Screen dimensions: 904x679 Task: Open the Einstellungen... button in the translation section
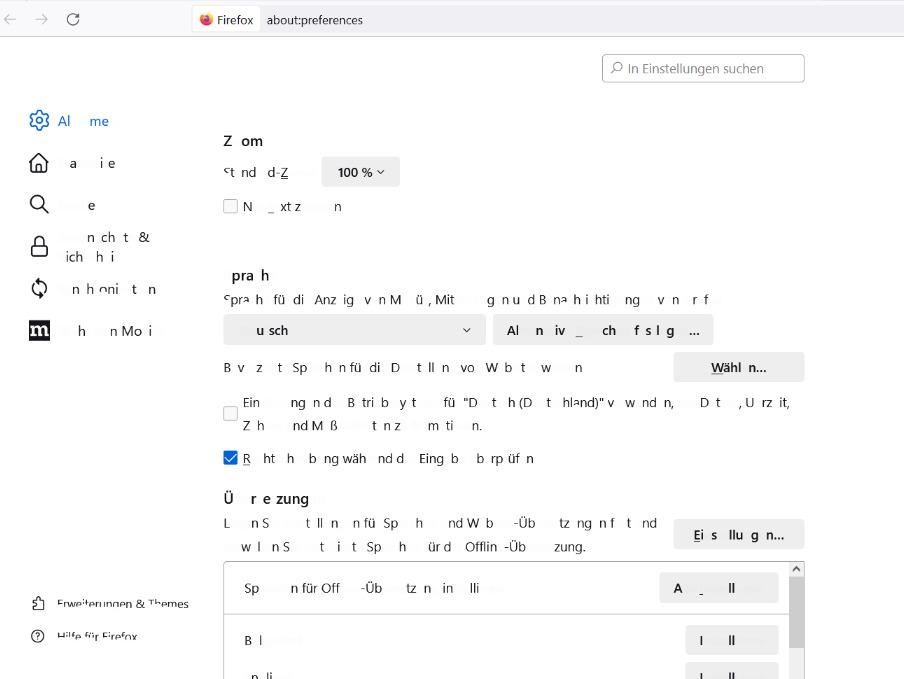(739, 535)
